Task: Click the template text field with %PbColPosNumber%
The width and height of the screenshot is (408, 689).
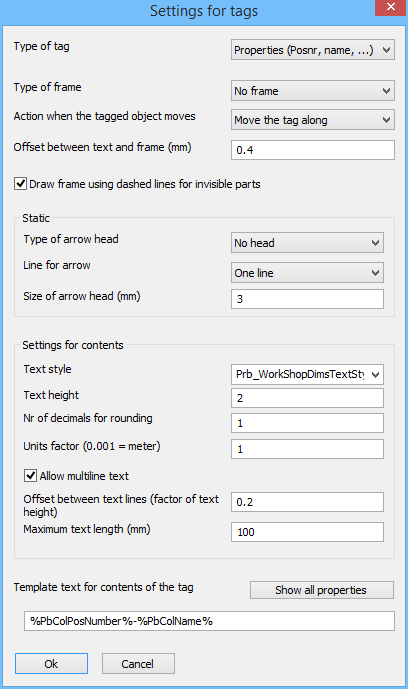Action: [209, 621]
